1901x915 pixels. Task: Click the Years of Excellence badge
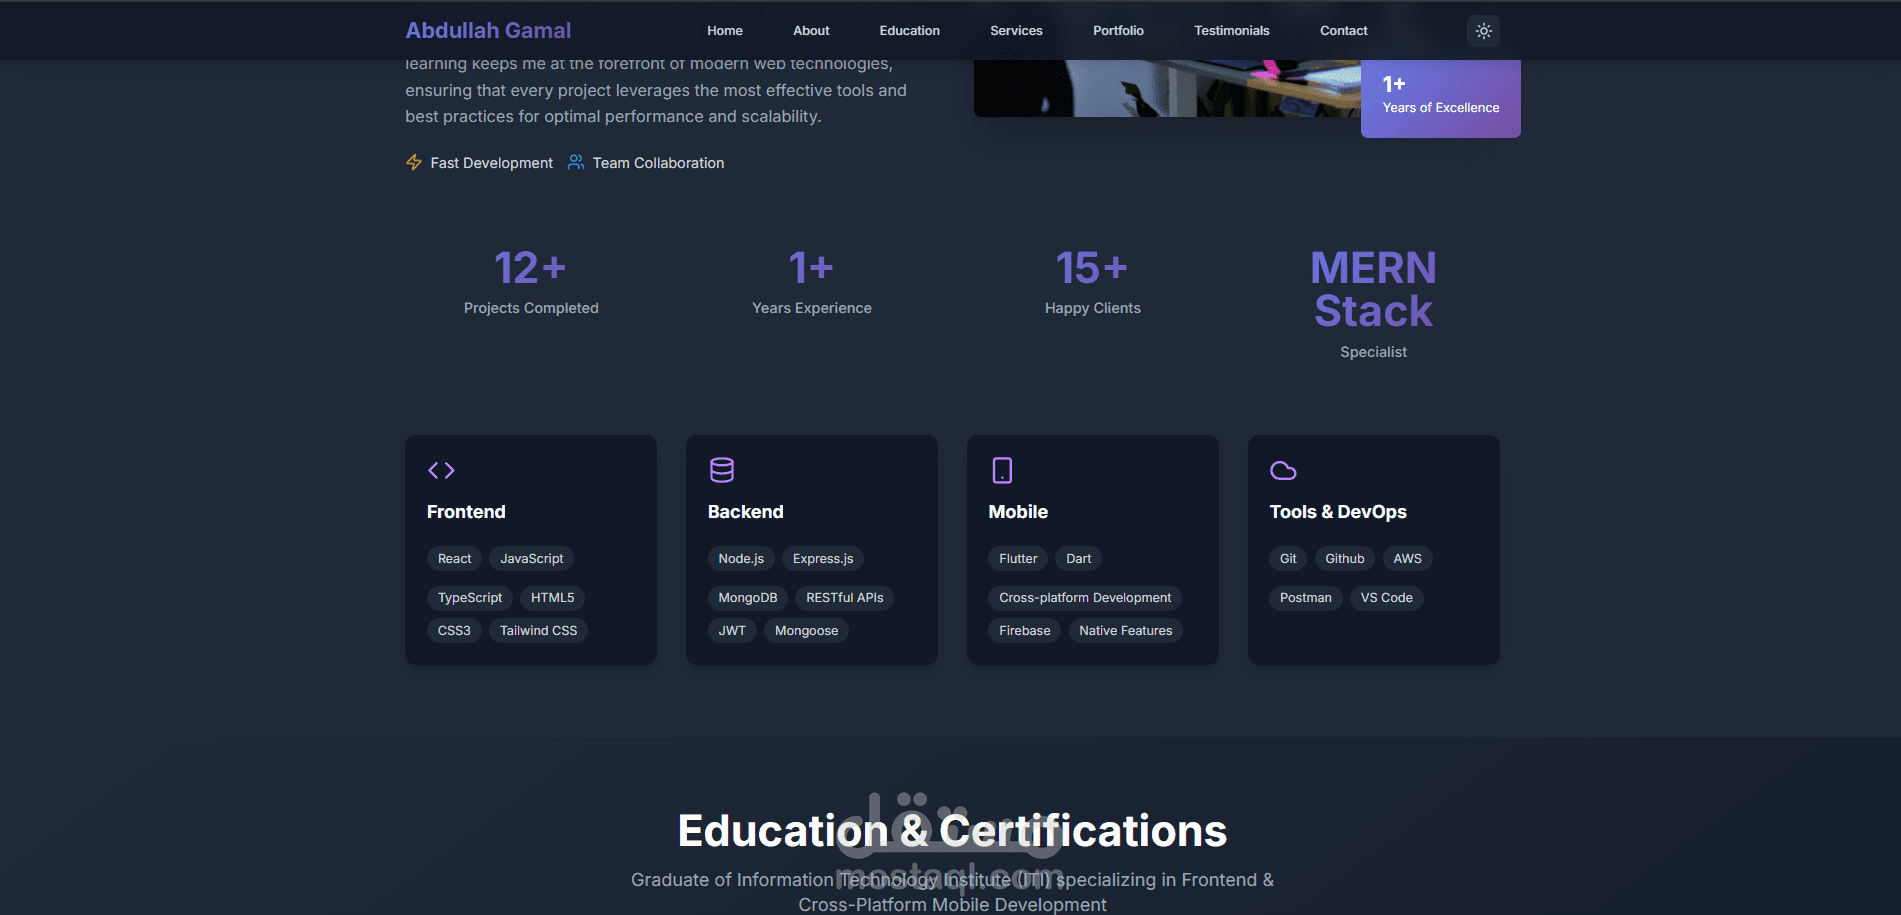pyautogui.click(x=1441, y=97)
